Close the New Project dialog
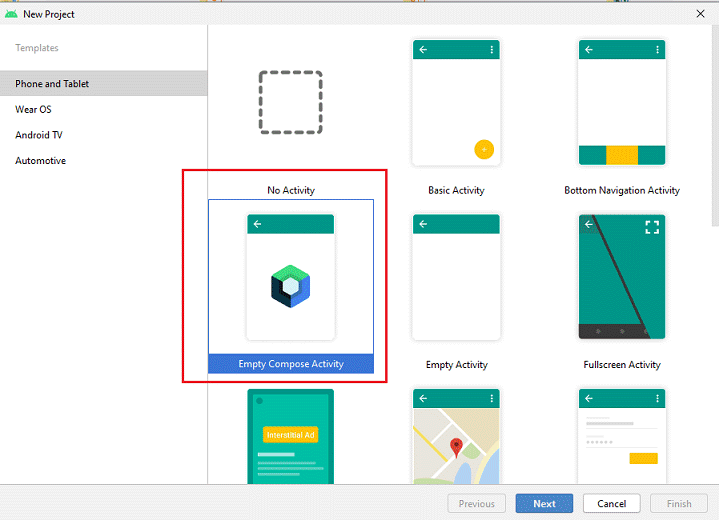This screenshot has height=520, width=719. pyautogui.click(x=701, y=14)
